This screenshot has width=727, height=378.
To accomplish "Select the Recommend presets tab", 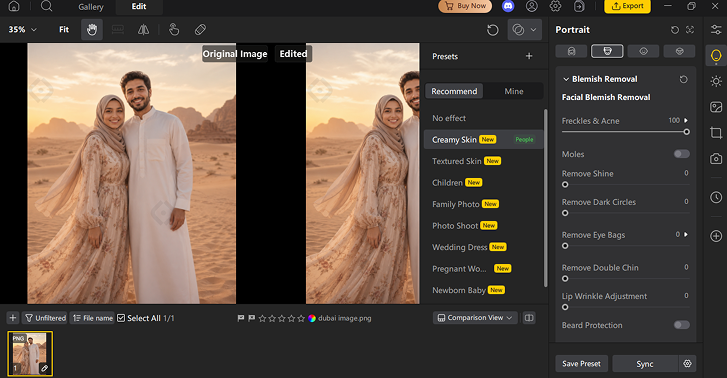I will tap(454, 91).
